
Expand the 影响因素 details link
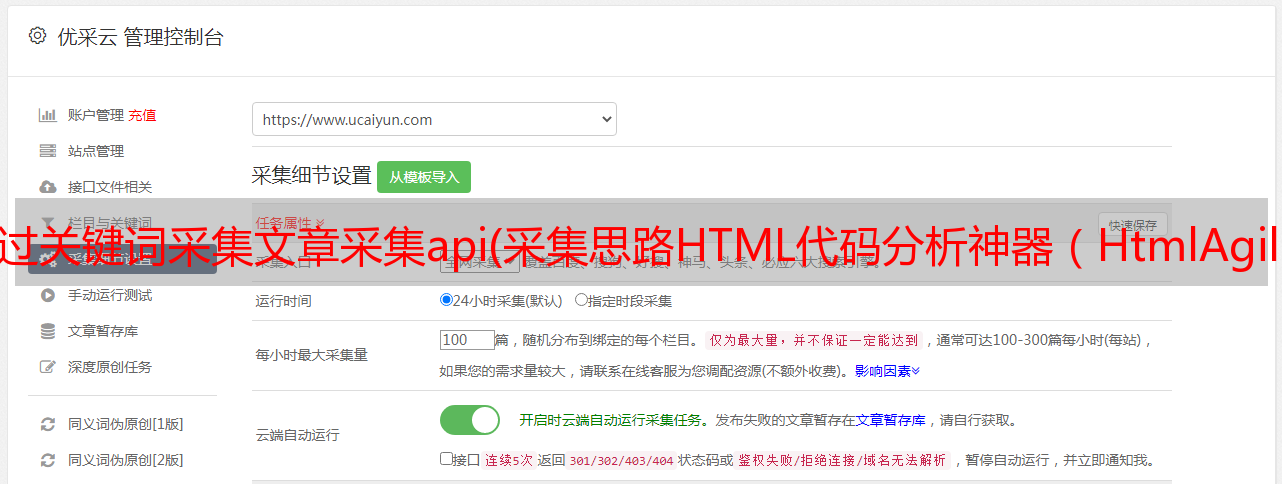887,371
